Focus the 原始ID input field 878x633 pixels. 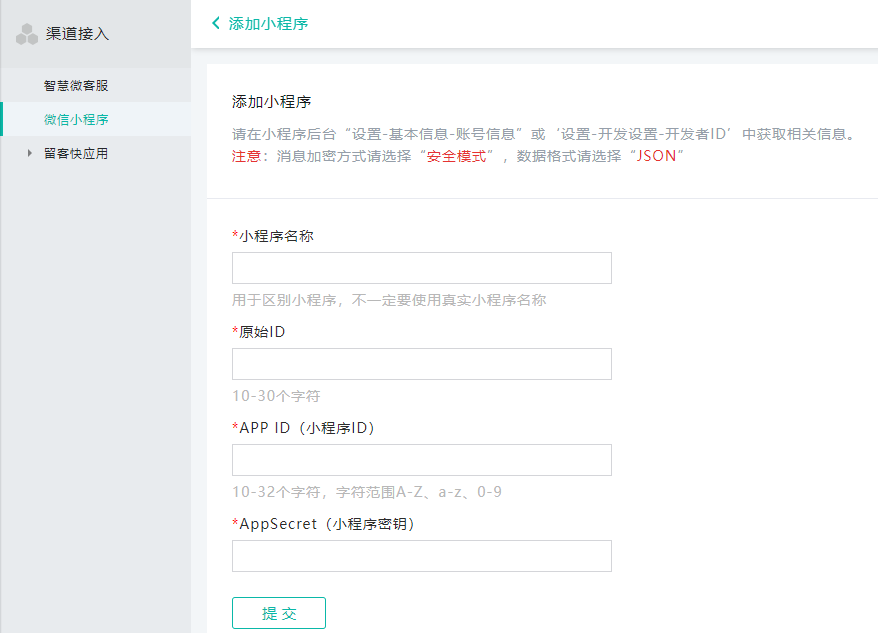(x=421, y=364)
